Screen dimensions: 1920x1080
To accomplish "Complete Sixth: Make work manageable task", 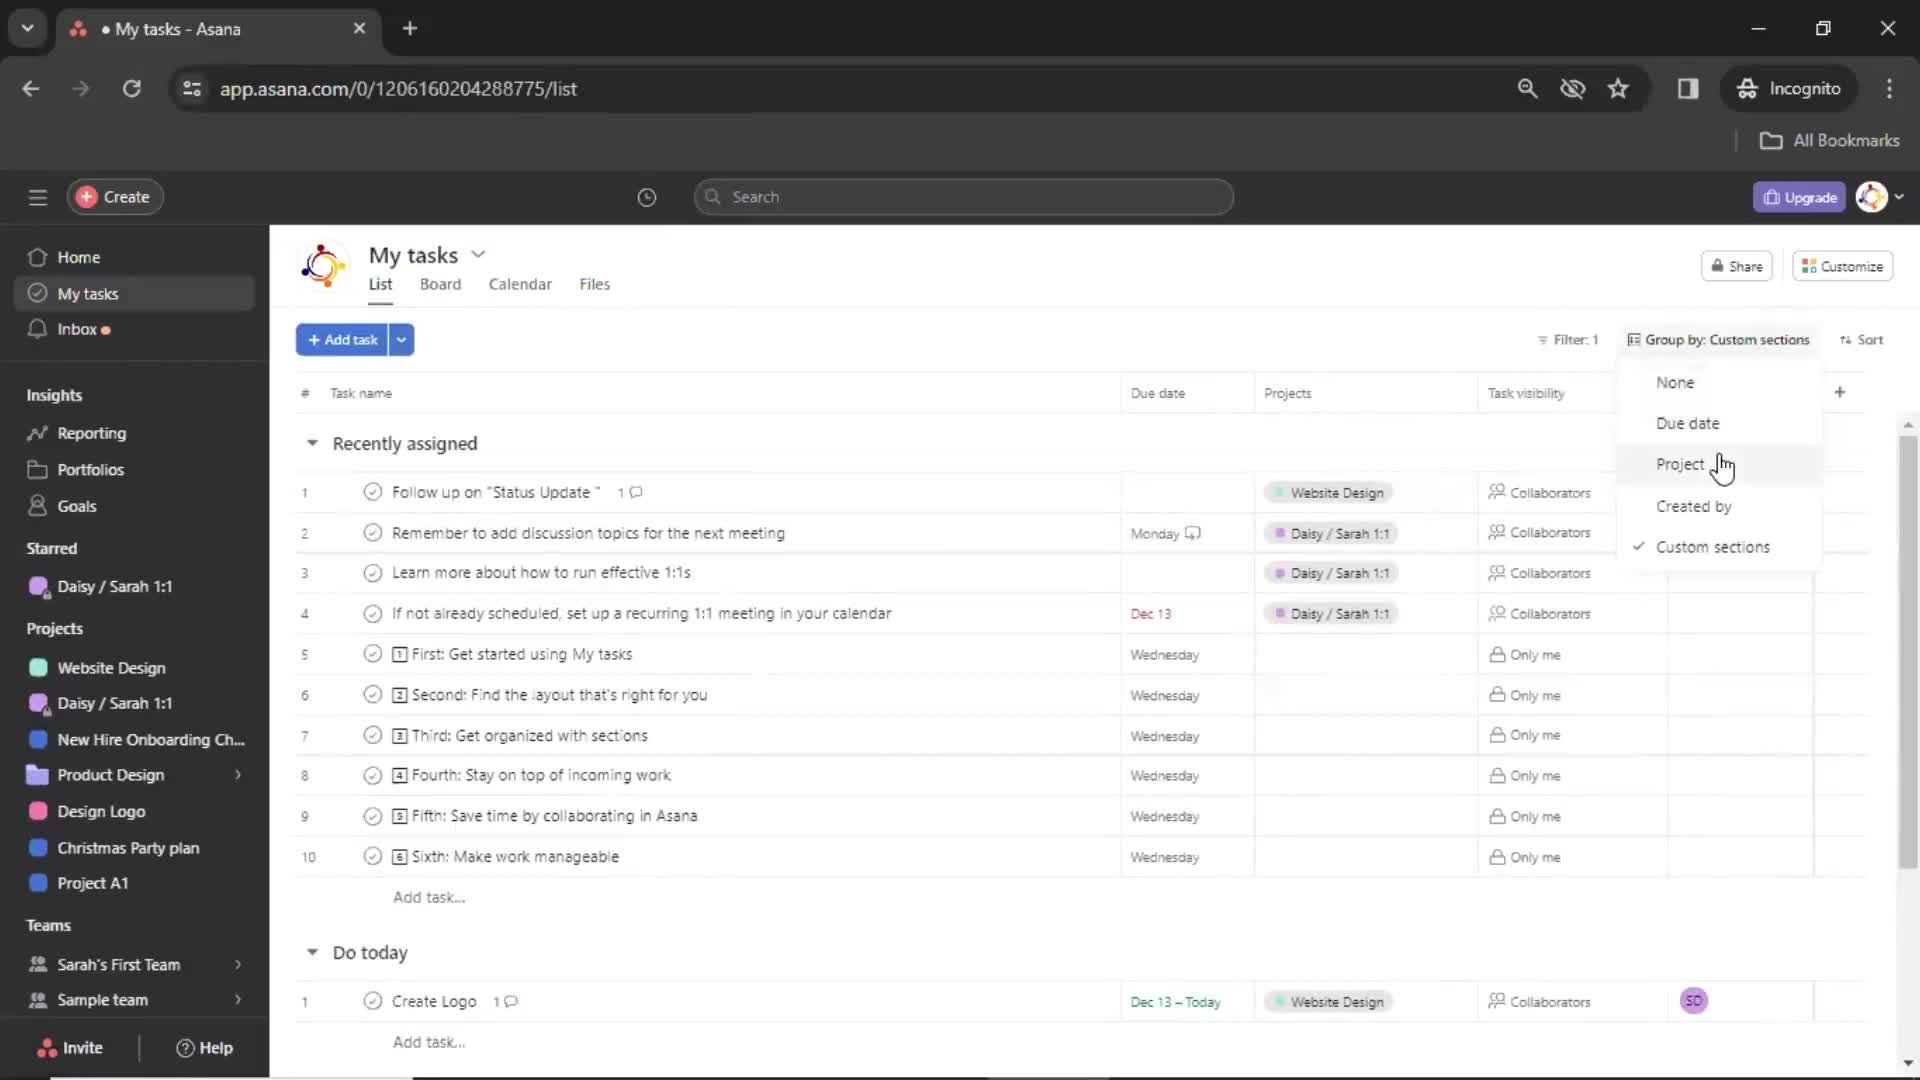I will point(373,857).
